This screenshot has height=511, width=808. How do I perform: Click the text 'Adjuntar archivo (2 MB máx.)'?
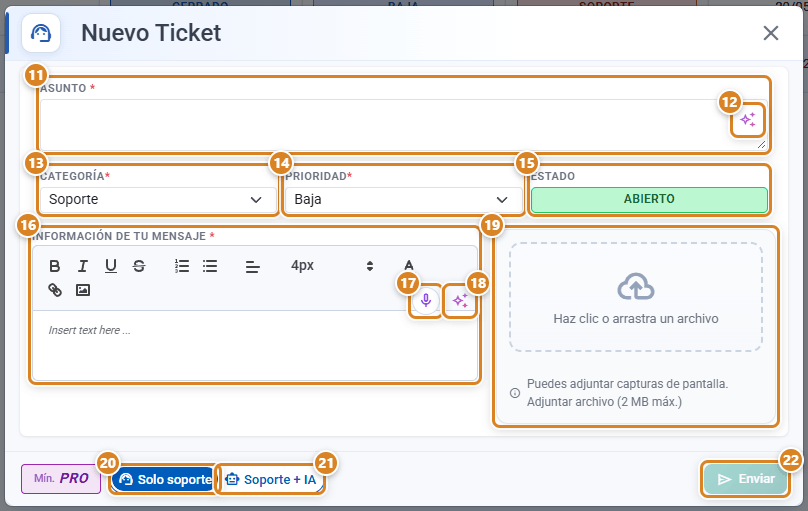[x=604, y=402]
